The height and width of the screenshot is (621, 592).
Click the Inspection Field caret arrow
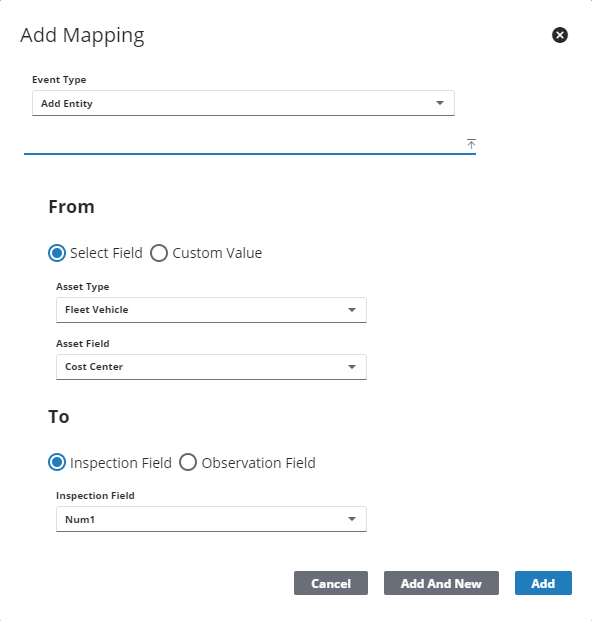[x=352, y=519]
